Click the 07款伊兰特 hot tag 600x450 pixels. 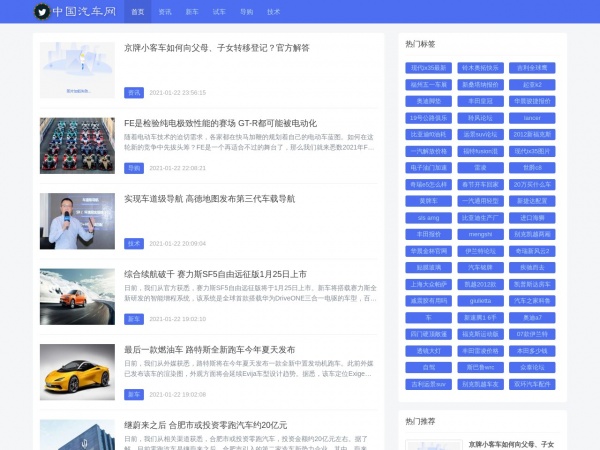click(x=532, y=334)
